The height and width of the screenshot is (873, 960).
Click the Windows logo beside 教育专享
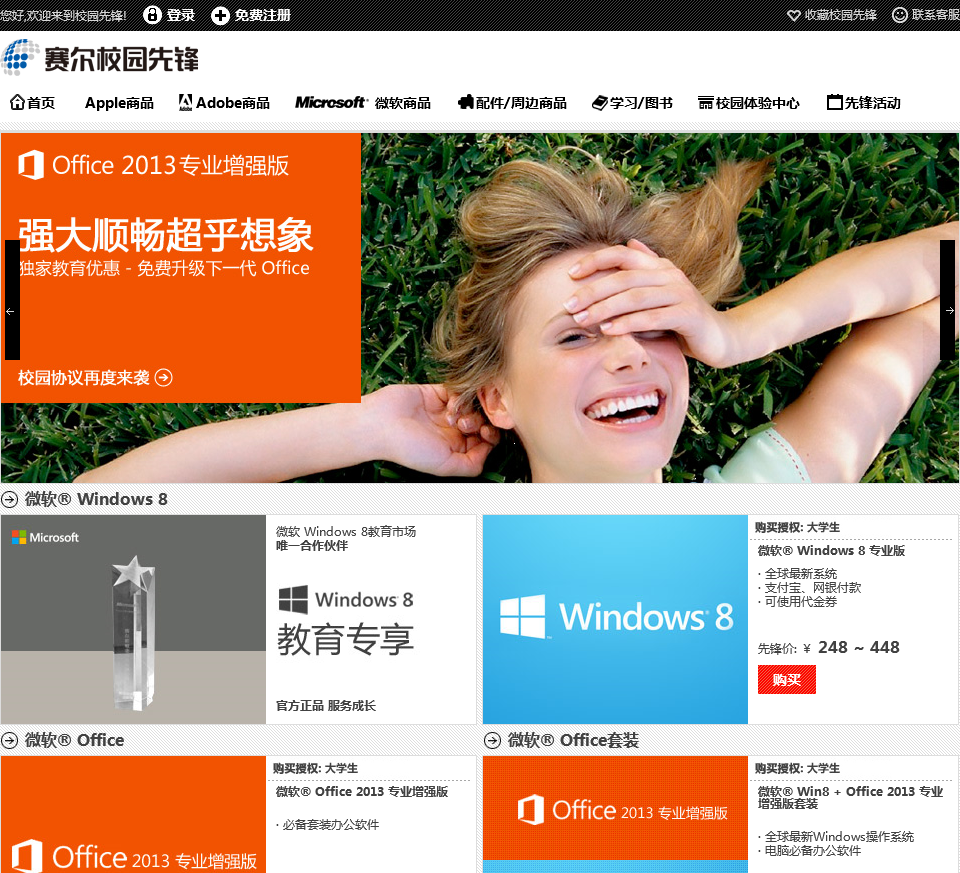pos(293,599)
